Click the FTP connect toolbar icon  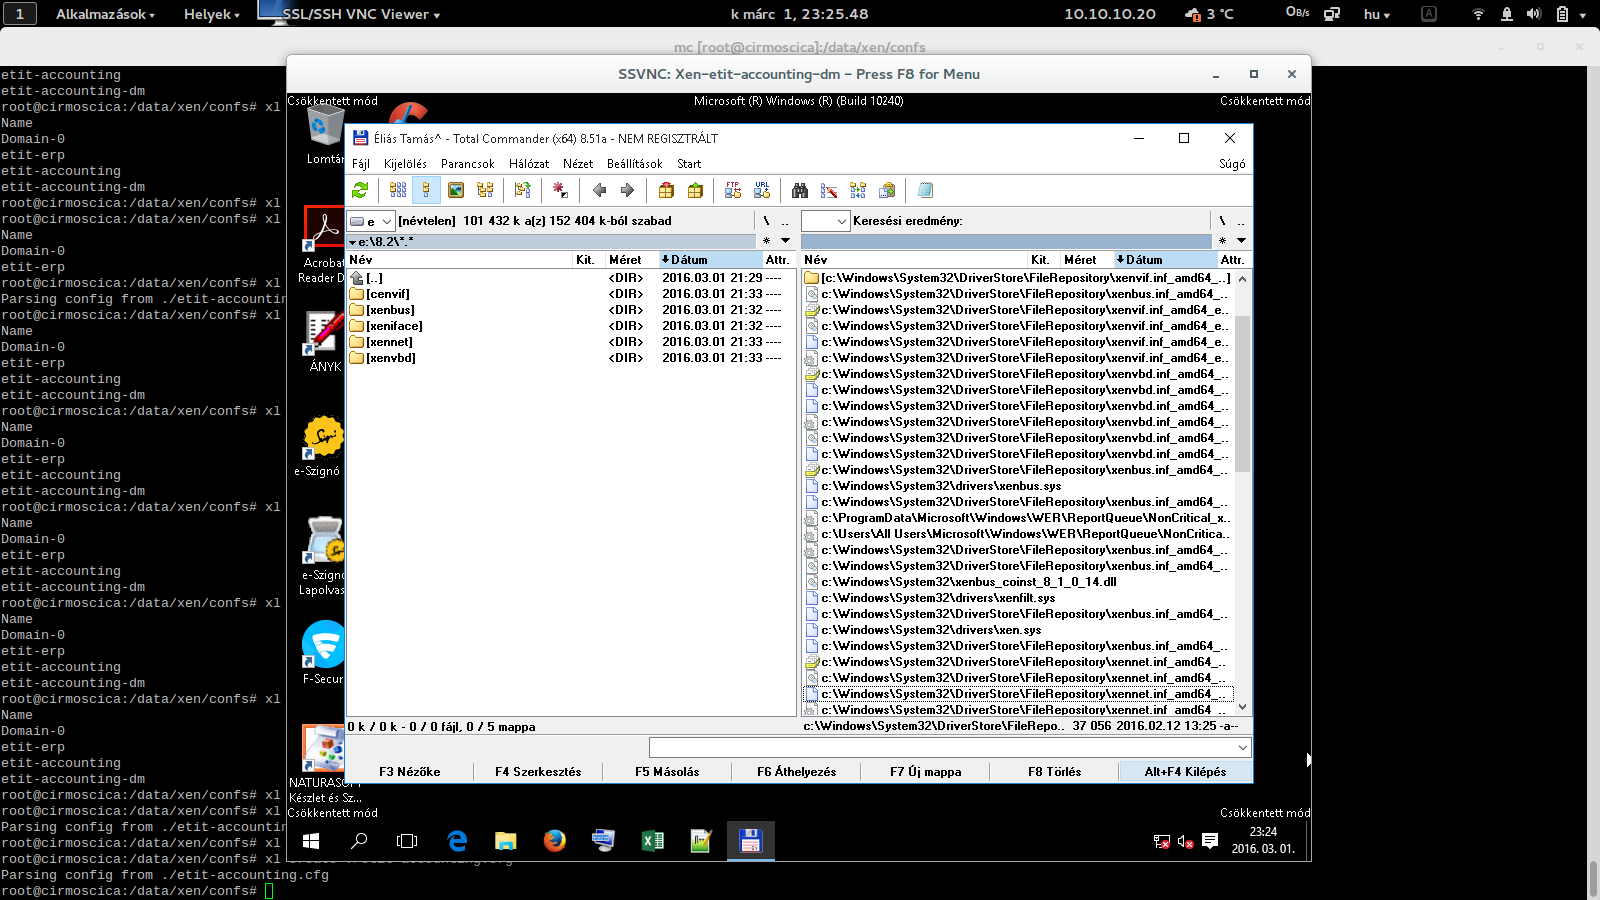pyautogui.click(x=733, y=190)
